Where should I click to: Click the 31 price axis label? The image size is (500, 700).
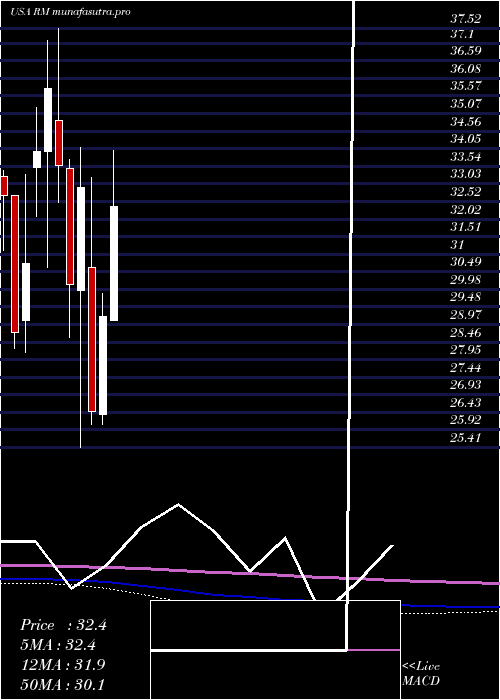click(458, 245)
